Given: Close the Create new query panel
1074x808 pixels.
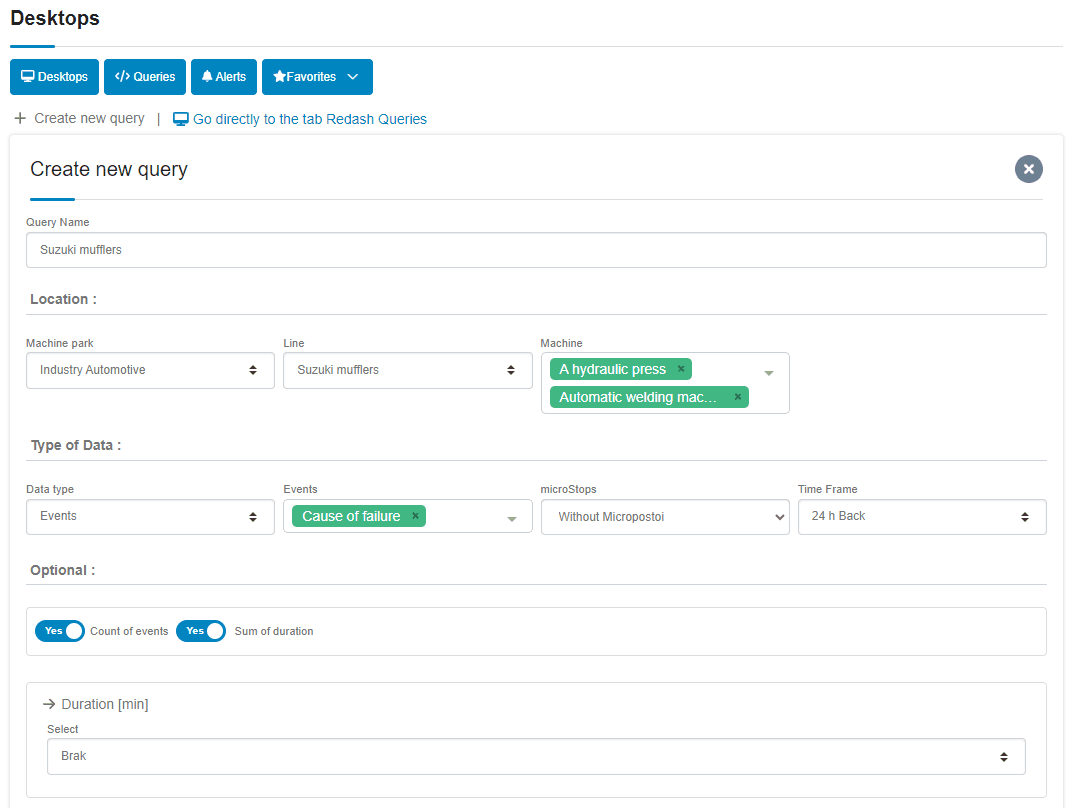Looking at the screenshot, I should click(x=1028, y=169).
